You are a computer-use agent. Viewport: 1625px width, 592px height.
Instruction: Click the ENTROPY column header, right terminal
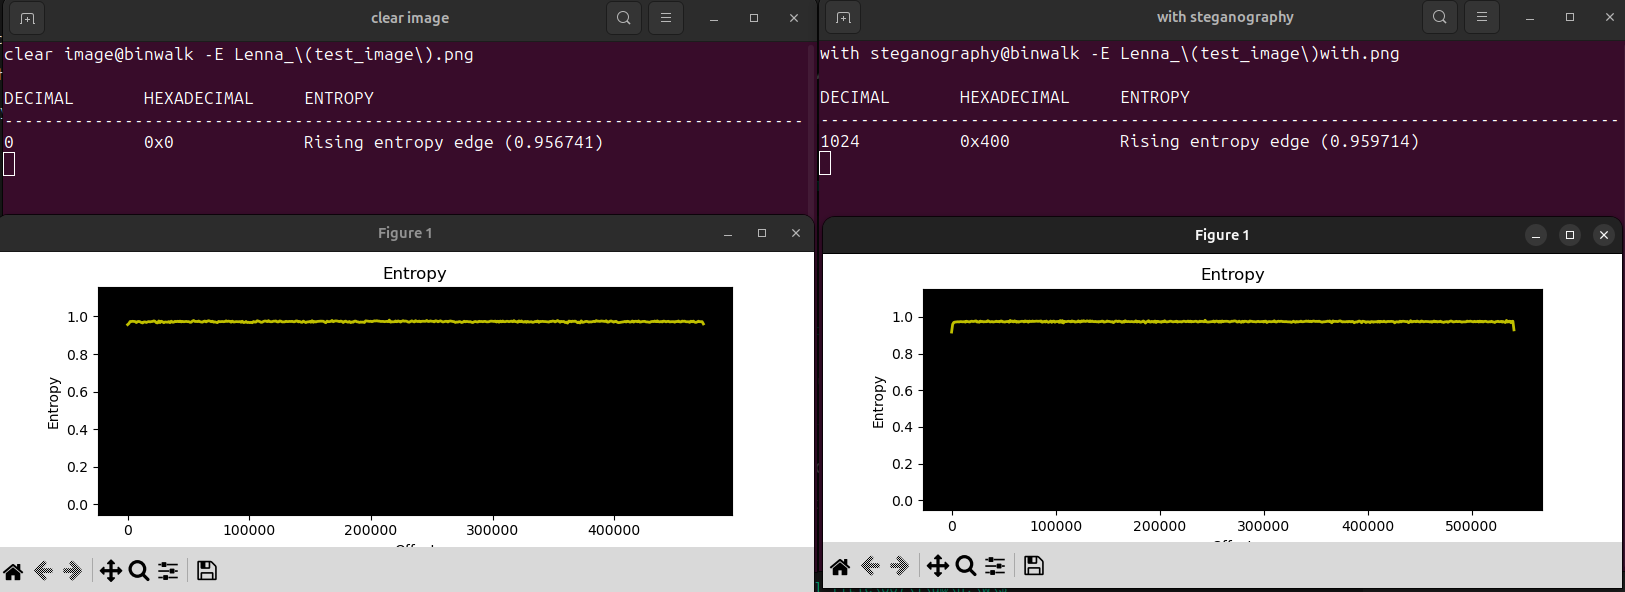[1155, 97]
